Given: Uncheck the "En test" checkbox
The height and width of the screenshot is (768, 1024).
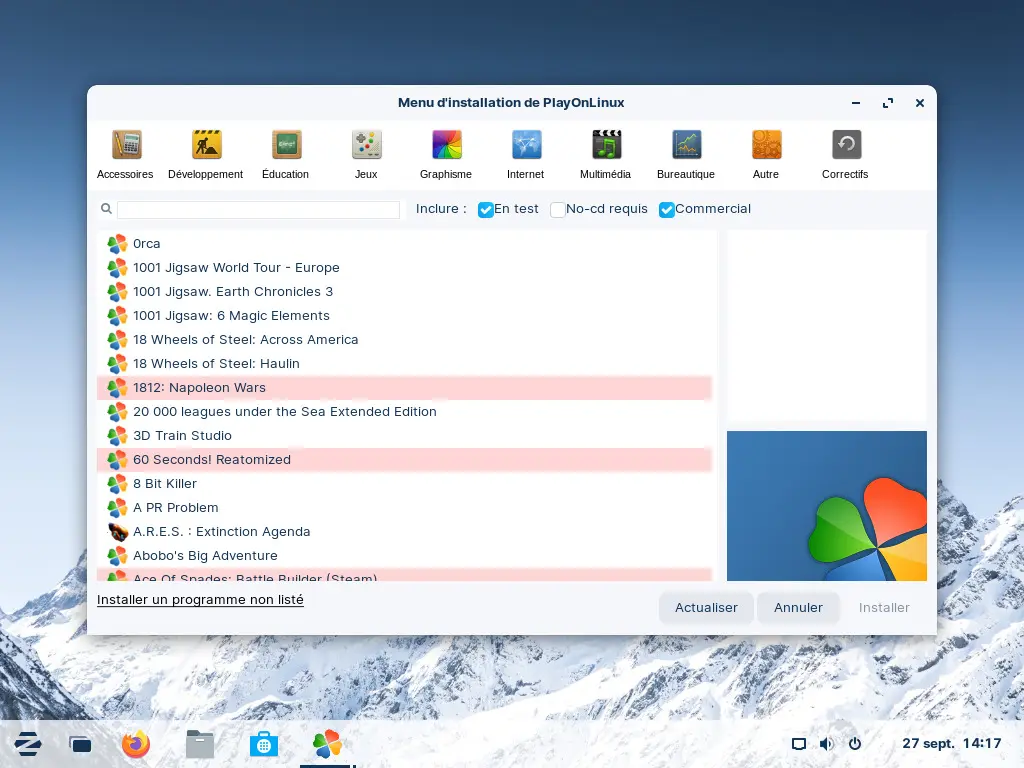Looking at the screenshot, I should [486, 210].
